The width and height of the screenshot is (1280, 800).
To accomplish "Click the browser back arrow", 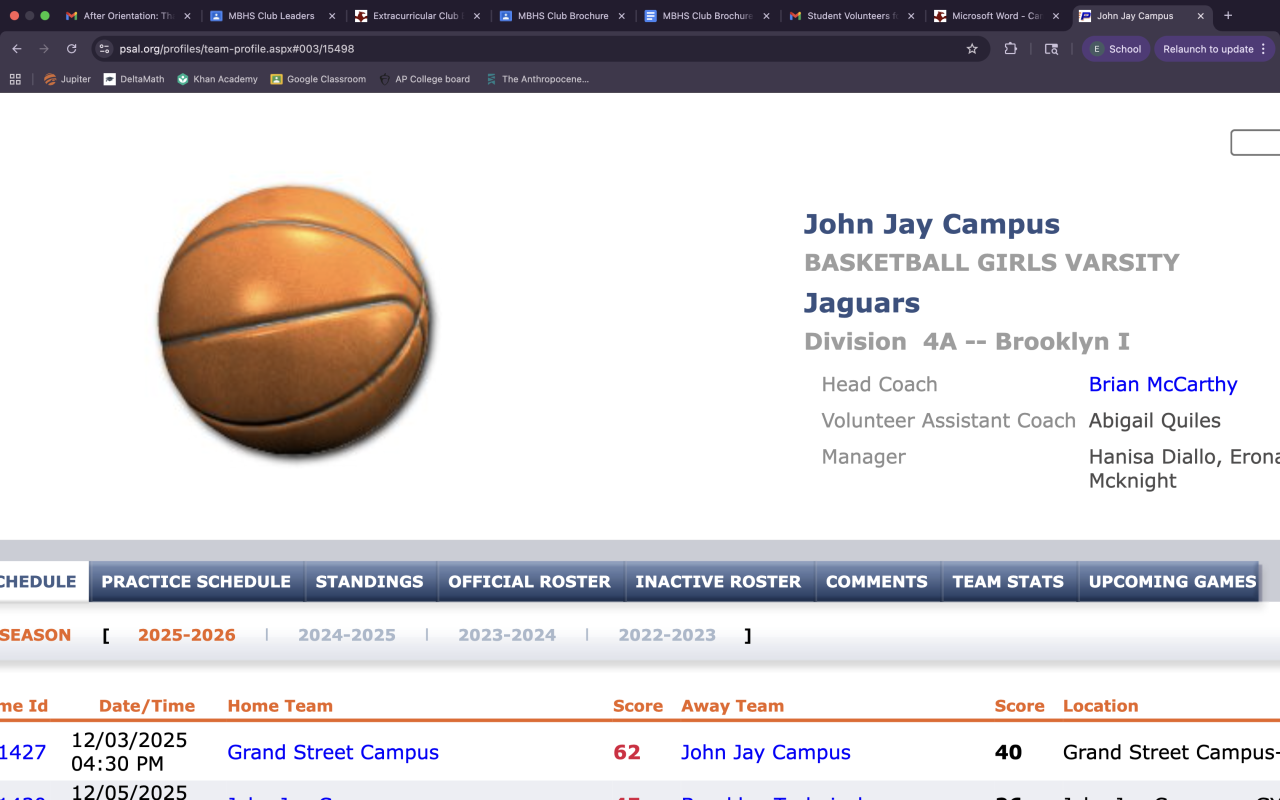I will click(17, 49).
